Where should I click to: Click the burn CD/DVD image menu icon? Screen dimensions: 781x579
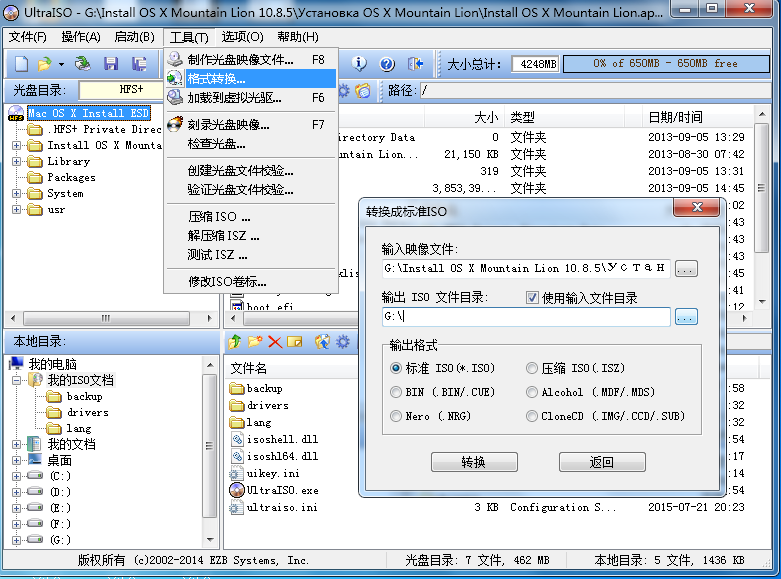click(175, 124)
